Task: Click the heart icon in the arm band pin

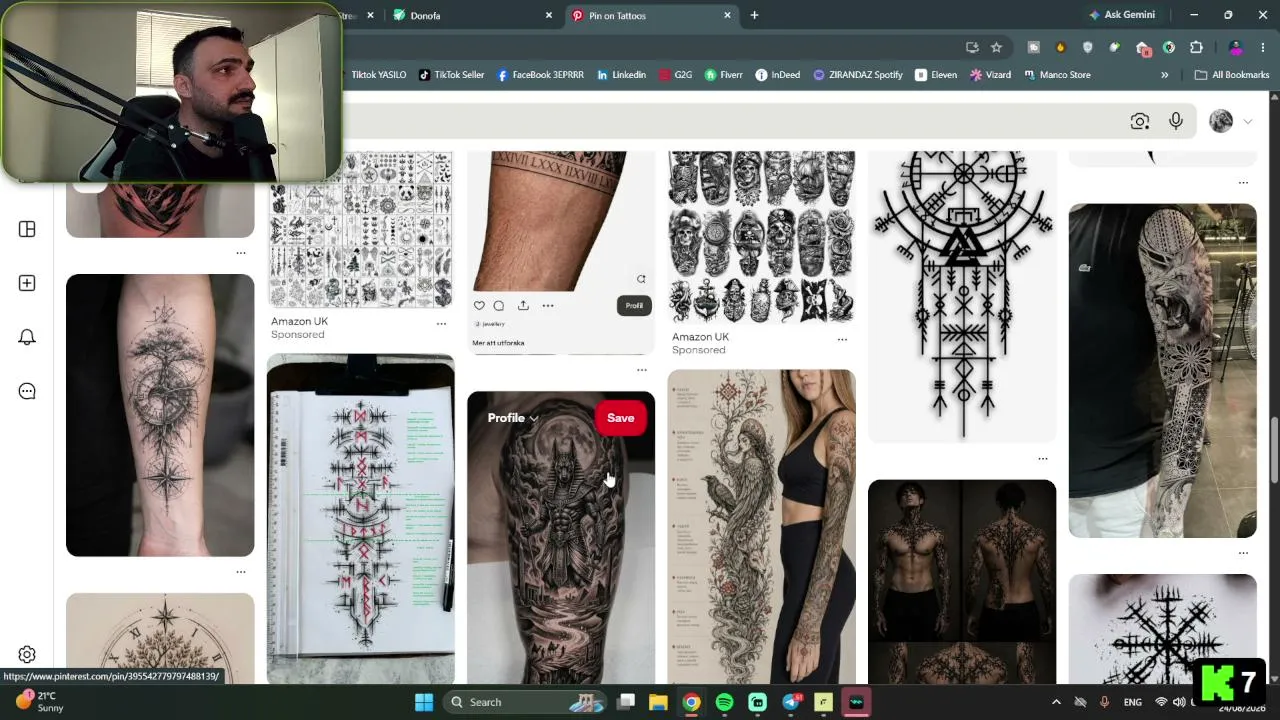Action: pyautogui.click(x=479, y=306)
